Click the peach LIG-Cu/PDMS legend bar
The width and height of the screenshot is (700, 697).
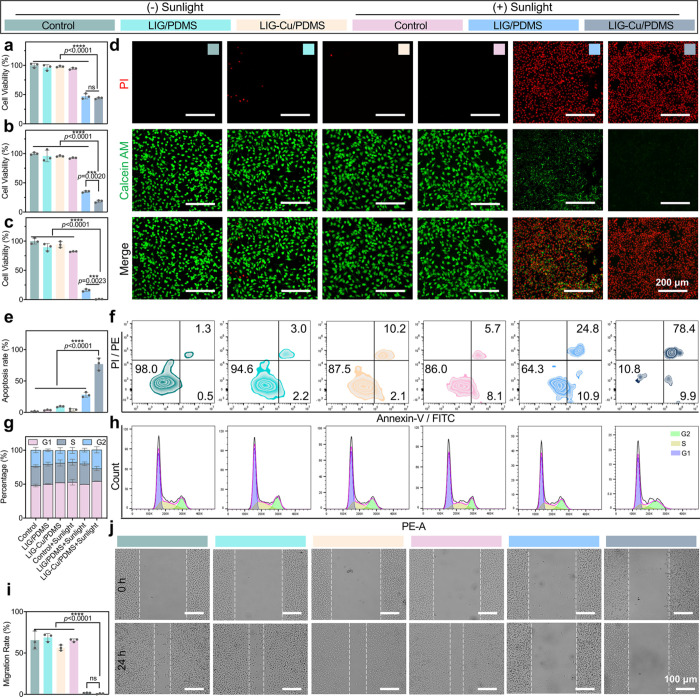tap(292, 25)
